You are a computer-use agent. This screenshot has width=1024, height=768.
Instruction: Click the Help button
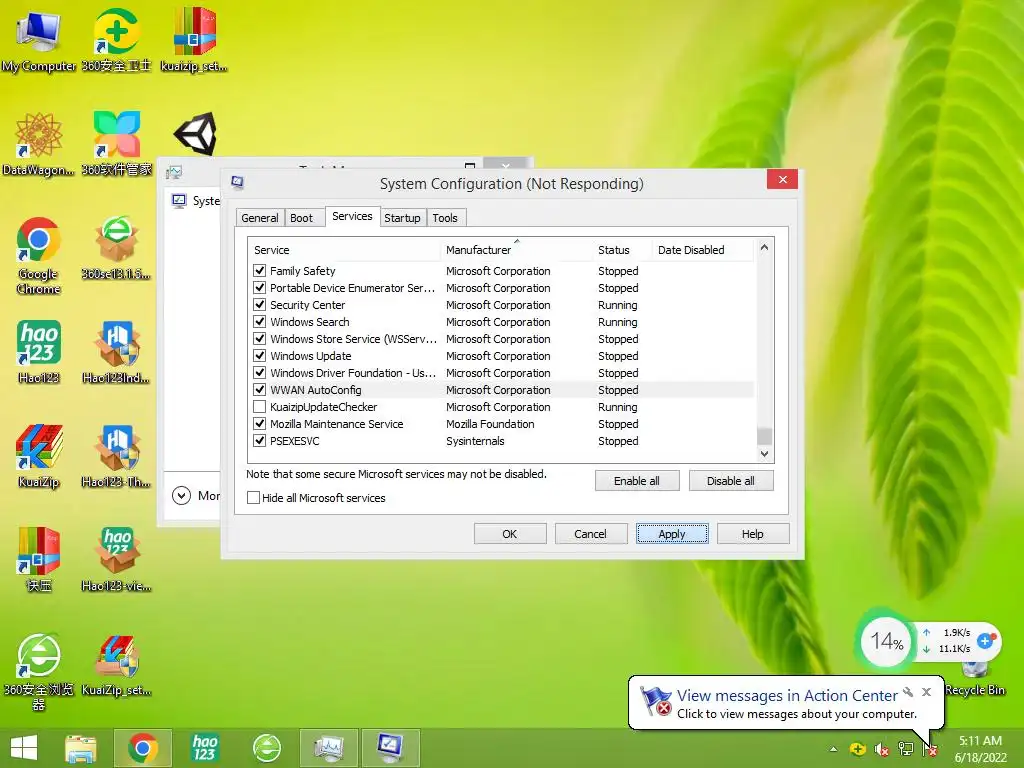click(x=752, y=534)
